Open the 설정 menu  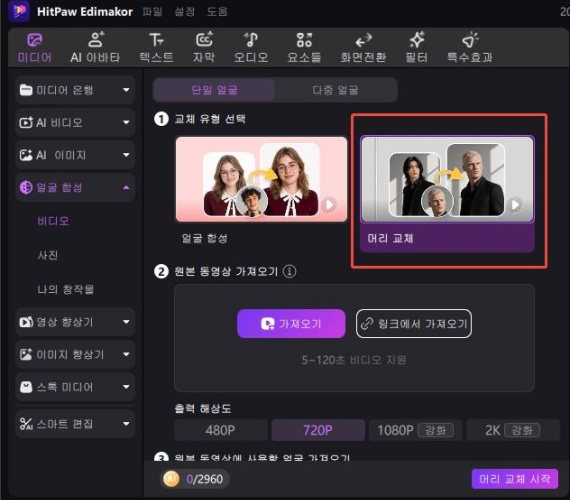(185, 12)
